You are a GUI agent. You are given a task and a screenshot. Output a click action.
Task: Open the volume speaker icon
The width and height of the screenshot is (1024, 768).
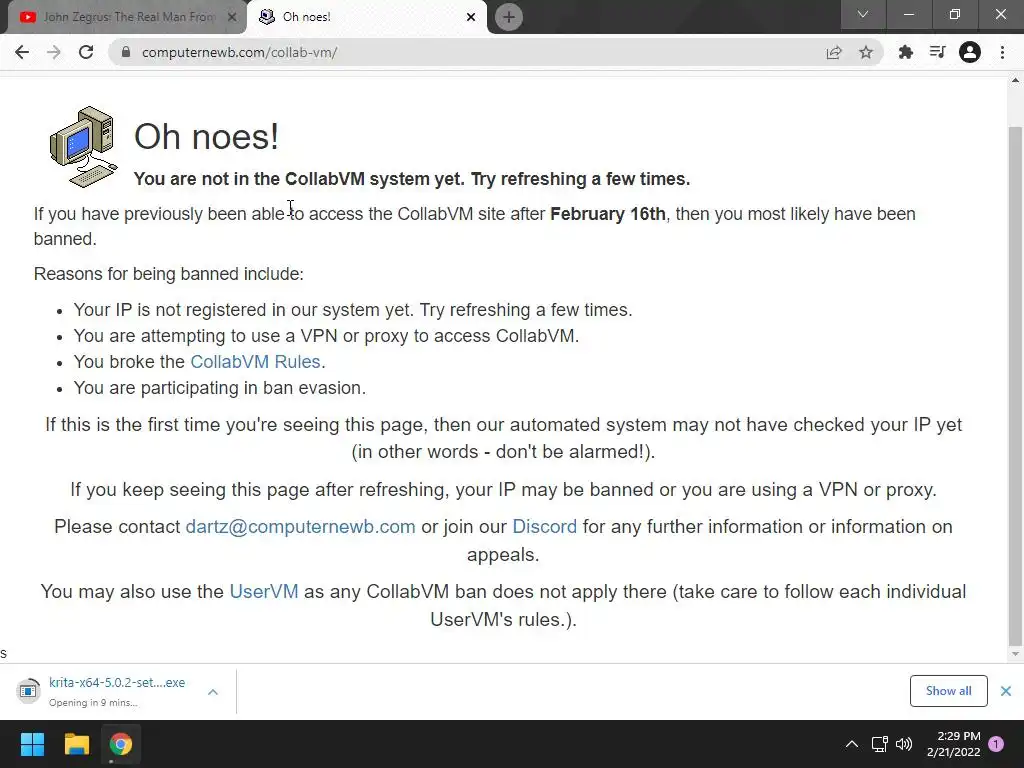[x=904, y=744]
